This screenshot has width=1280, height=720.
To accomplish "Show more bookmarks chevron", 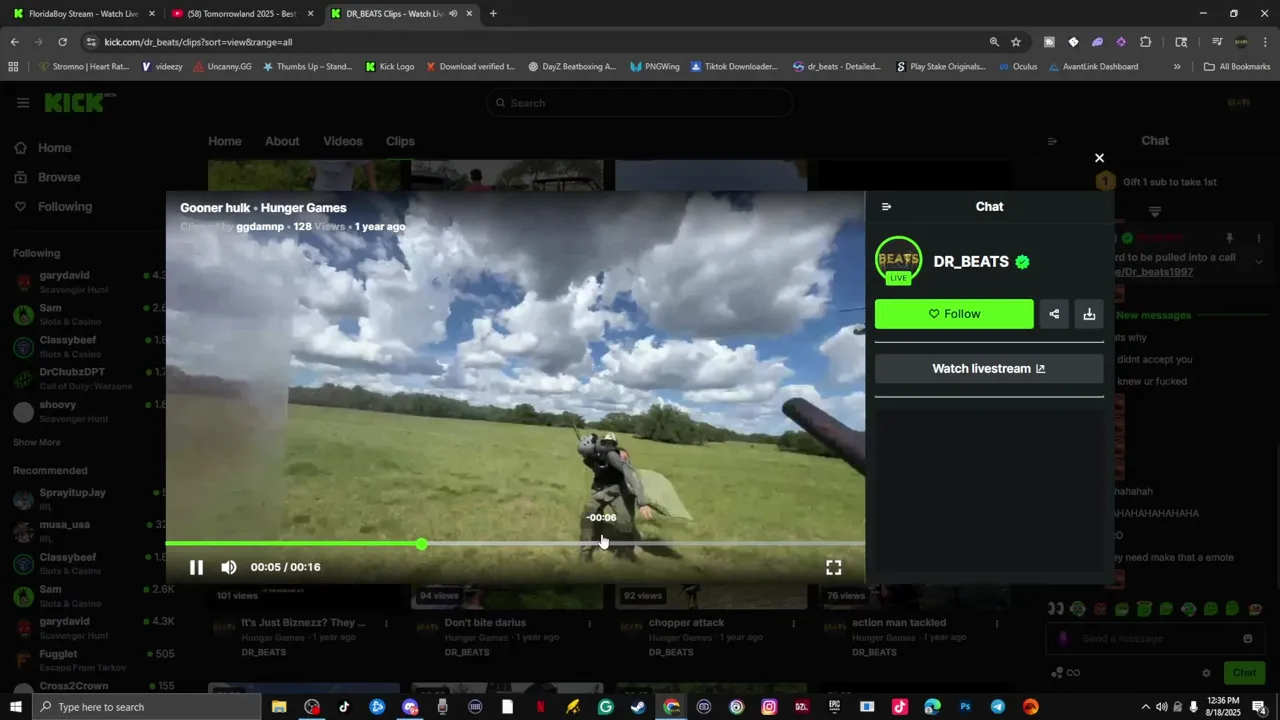I will pos(1177,67).
